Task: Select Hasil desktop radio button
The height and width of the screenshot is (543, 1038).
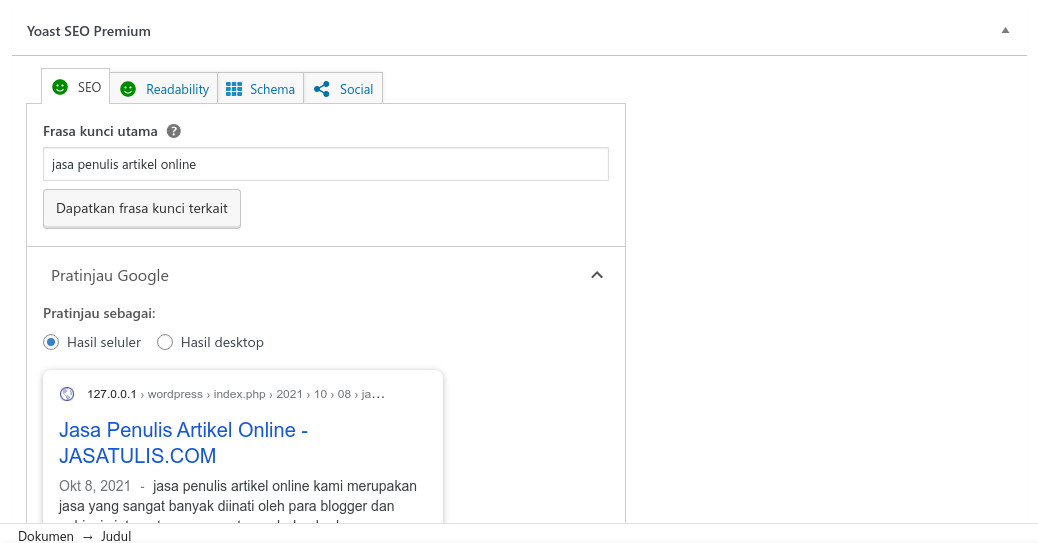Action: click(x=165, y=342)
